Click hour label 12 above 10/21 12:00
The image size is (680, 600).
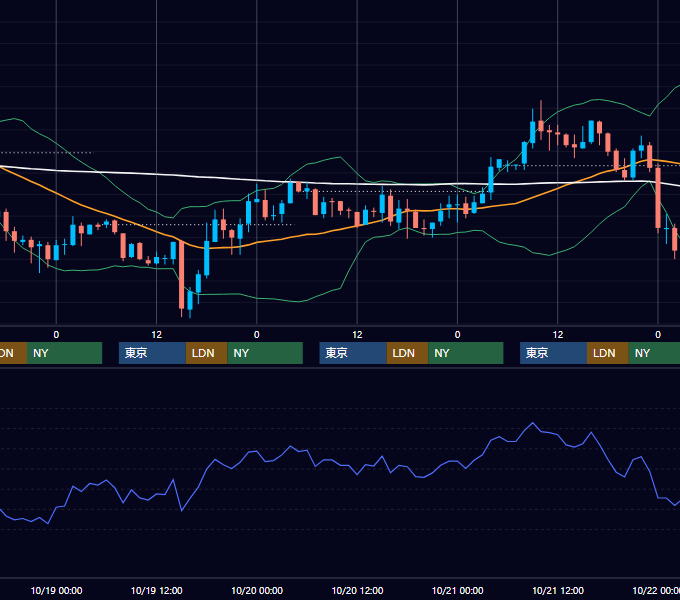tap(558, 335)
